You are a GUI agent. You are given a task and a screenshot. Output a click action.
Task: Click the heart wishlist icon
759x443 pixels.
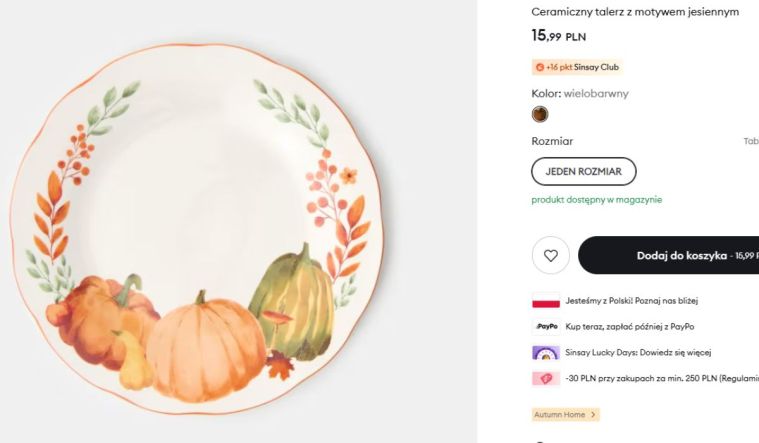(550, 255)
